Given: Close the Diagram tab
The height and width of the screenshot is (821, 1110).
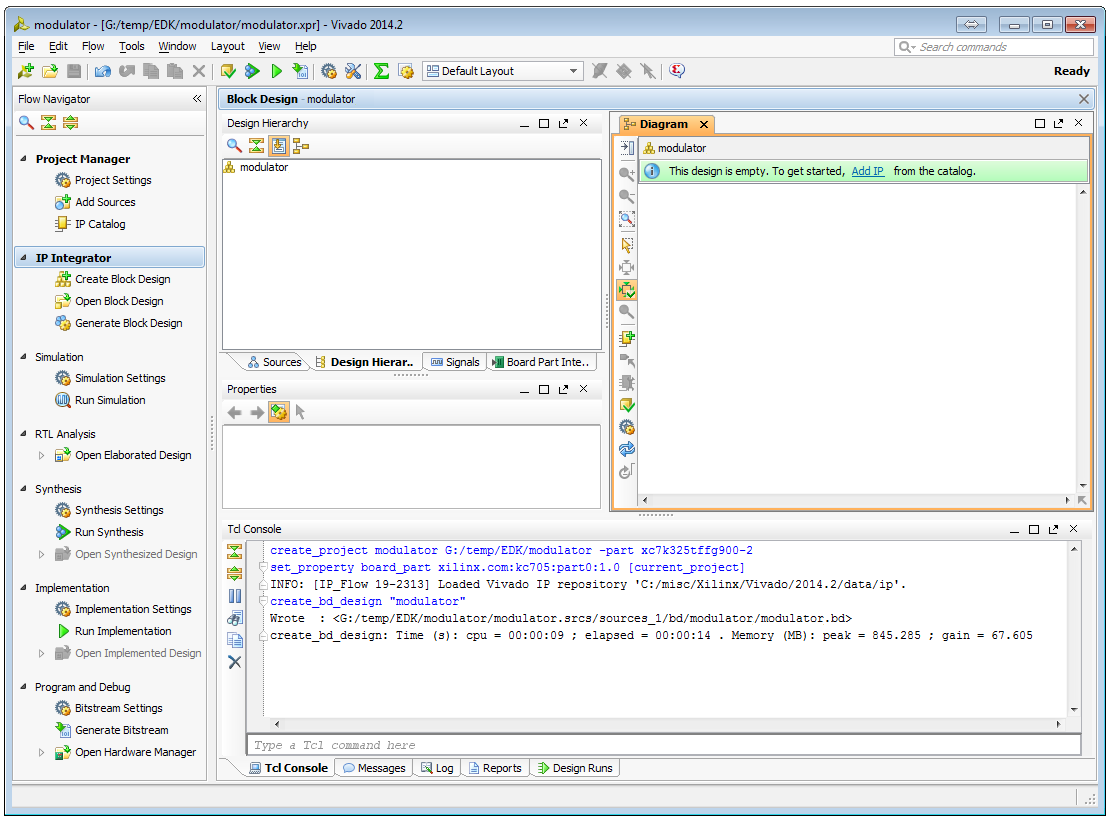Looking at the screenshot, I should pyautogui.click(x=704, y=125).
